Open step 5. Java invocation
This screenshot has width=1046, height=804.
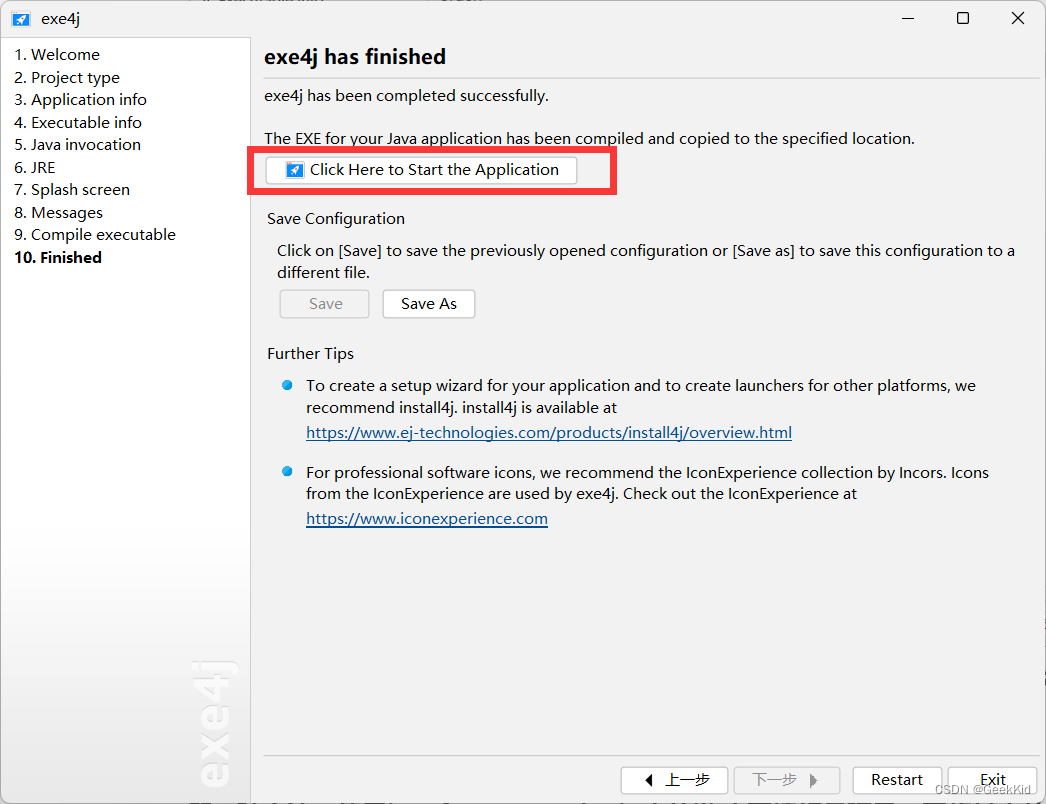click(x=77, y=145)
